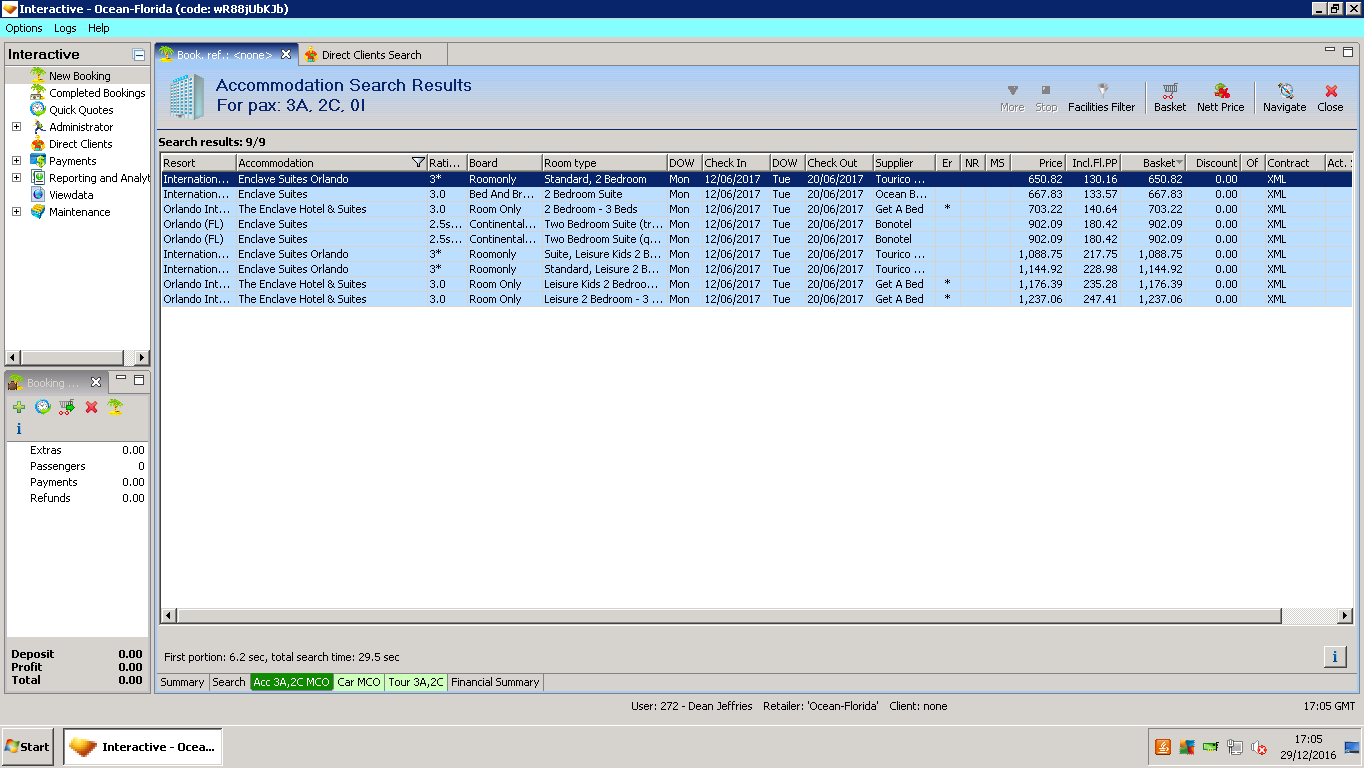Select the Leisure Kids 2 Bedroom row
This screenshot has width=1364, height=768.
756,284
